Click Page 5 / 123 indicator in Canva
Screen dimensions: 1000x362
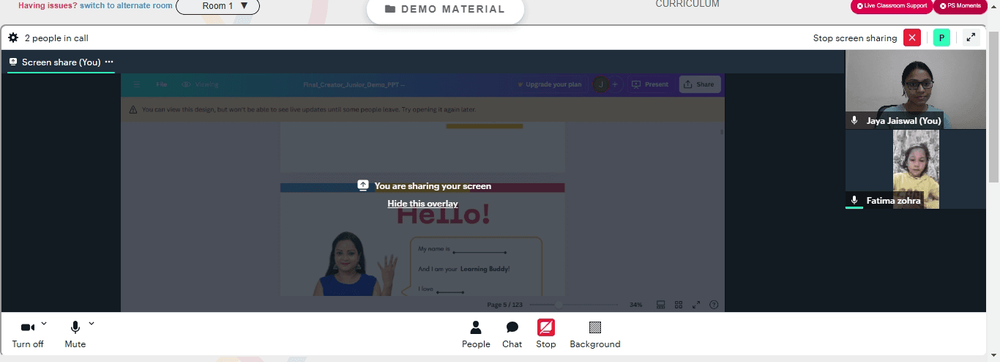click(x=504, y=305)
